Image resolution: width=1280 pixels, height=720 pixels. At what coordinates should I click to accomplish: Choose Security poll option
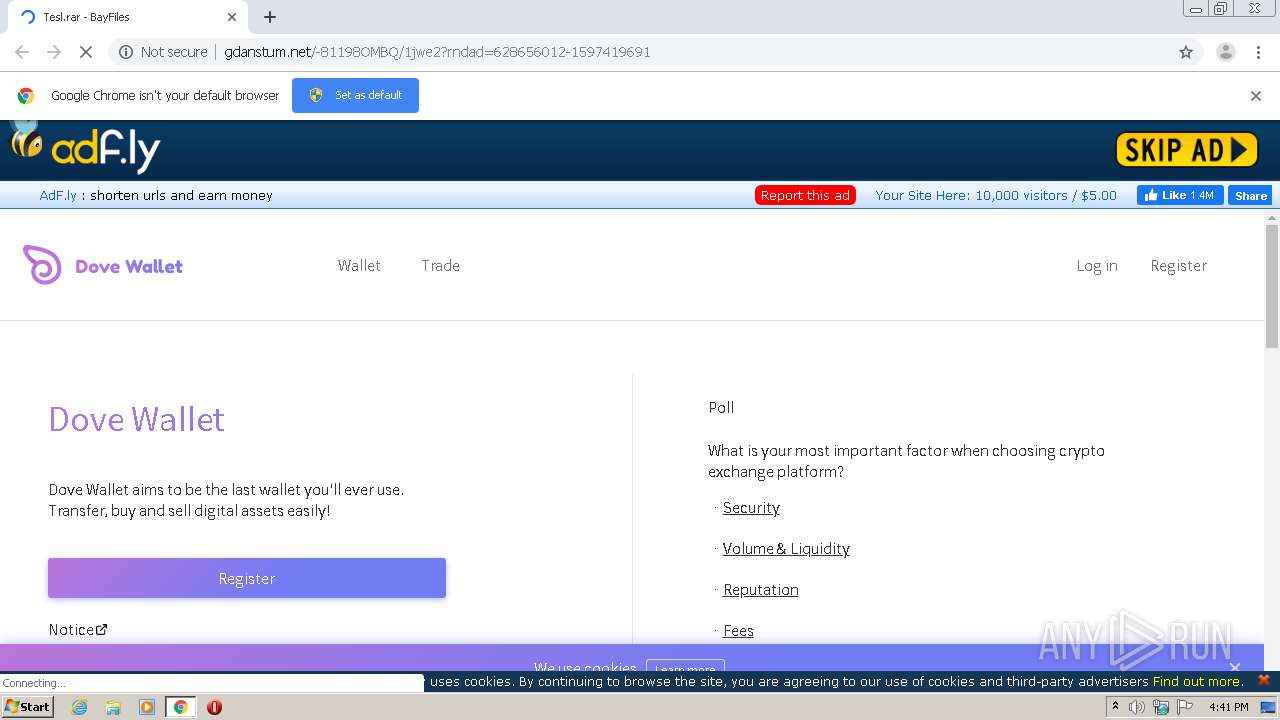[751, 507]
